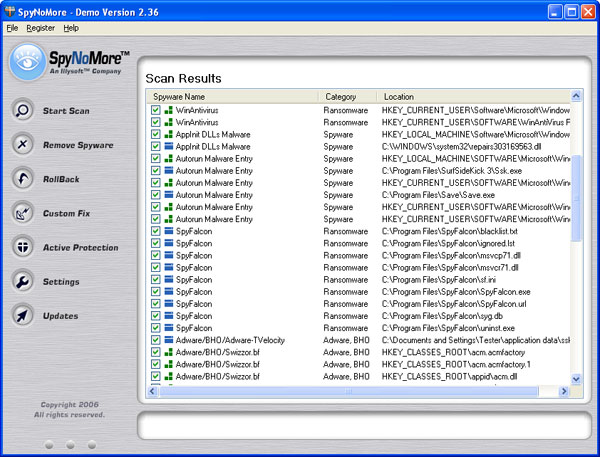
Task: Close the SpyNoMore window
Action: pyautogui.click(x=588, y=12)
